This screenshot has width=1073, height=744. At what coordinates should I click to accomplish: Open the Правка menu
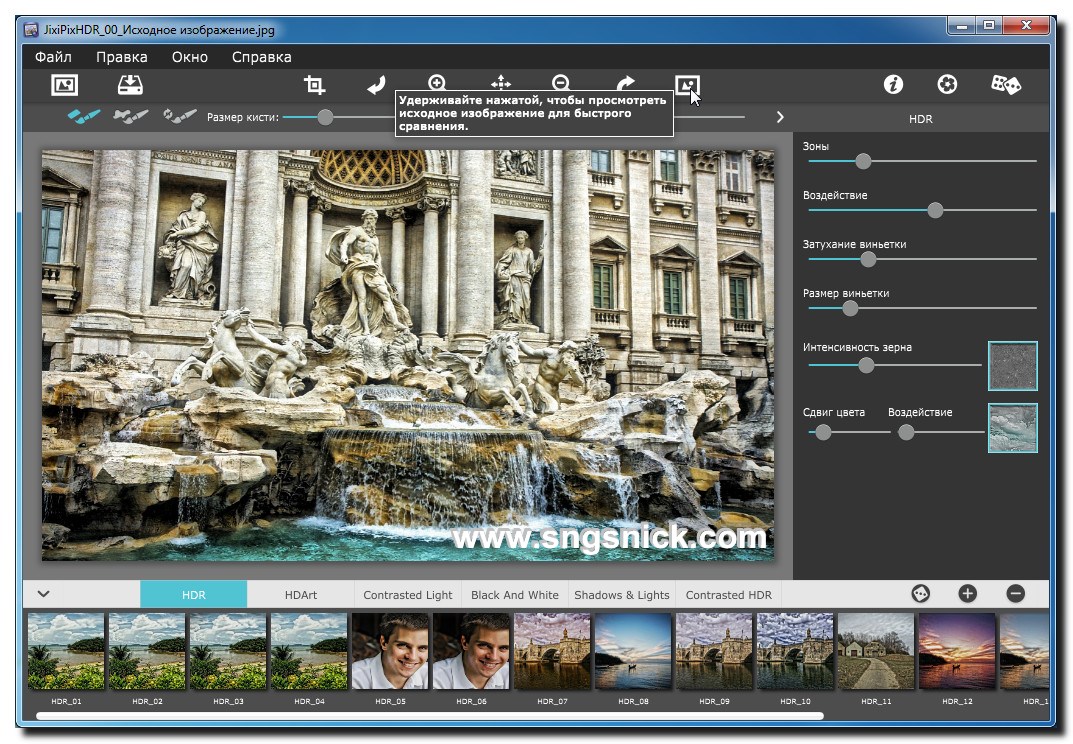coord(122,57)
